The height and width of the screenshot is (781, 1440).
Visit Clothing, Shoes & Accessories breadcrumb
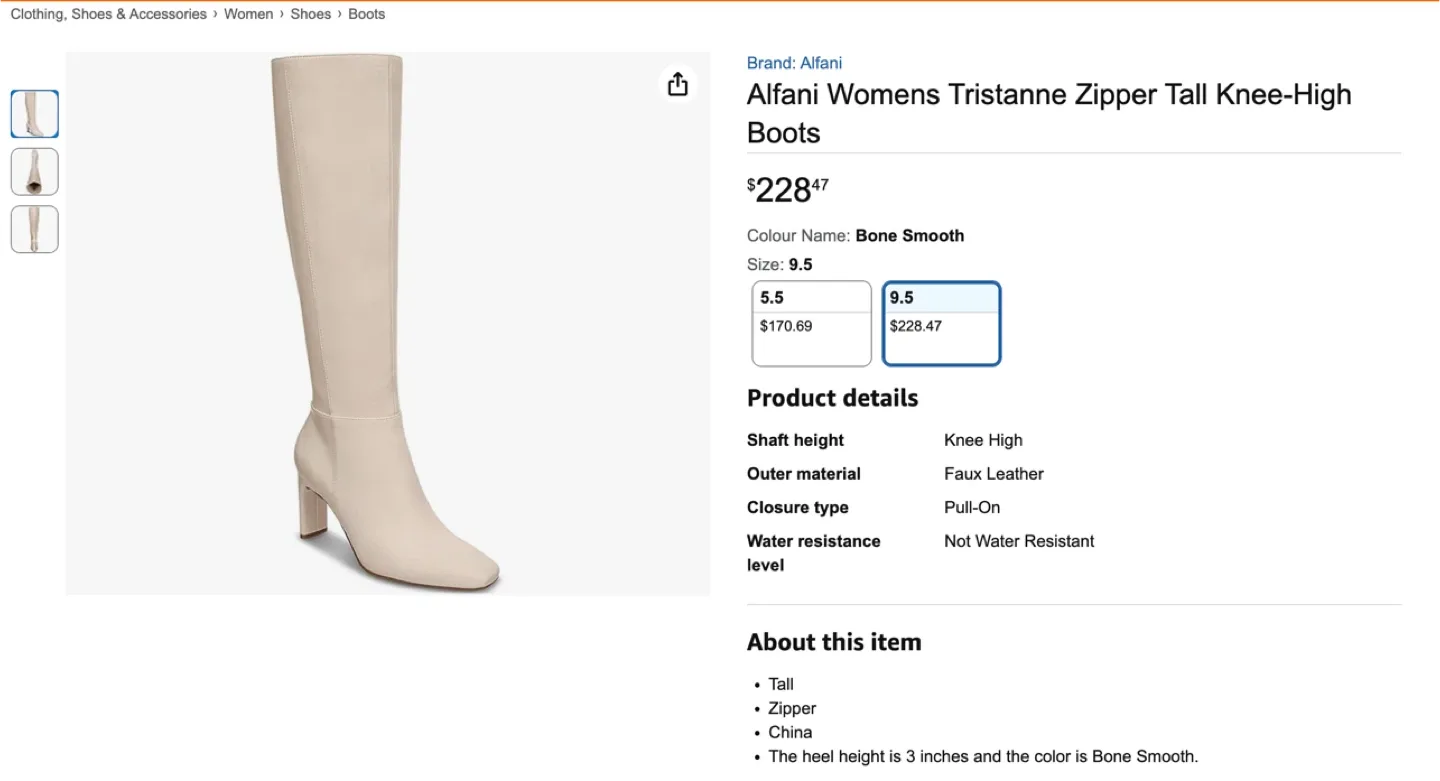[107, 13]
